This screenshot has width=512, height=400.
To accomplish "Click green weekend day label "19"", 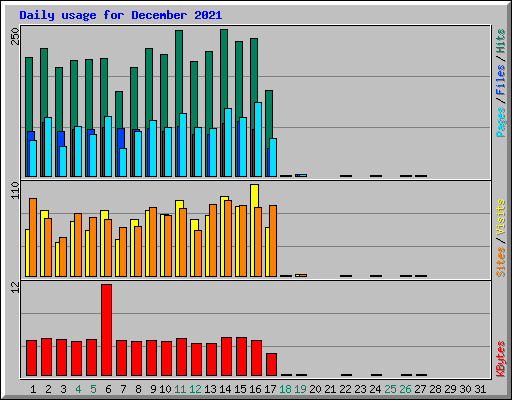I will pyautogui.click(x=300, y=389).
